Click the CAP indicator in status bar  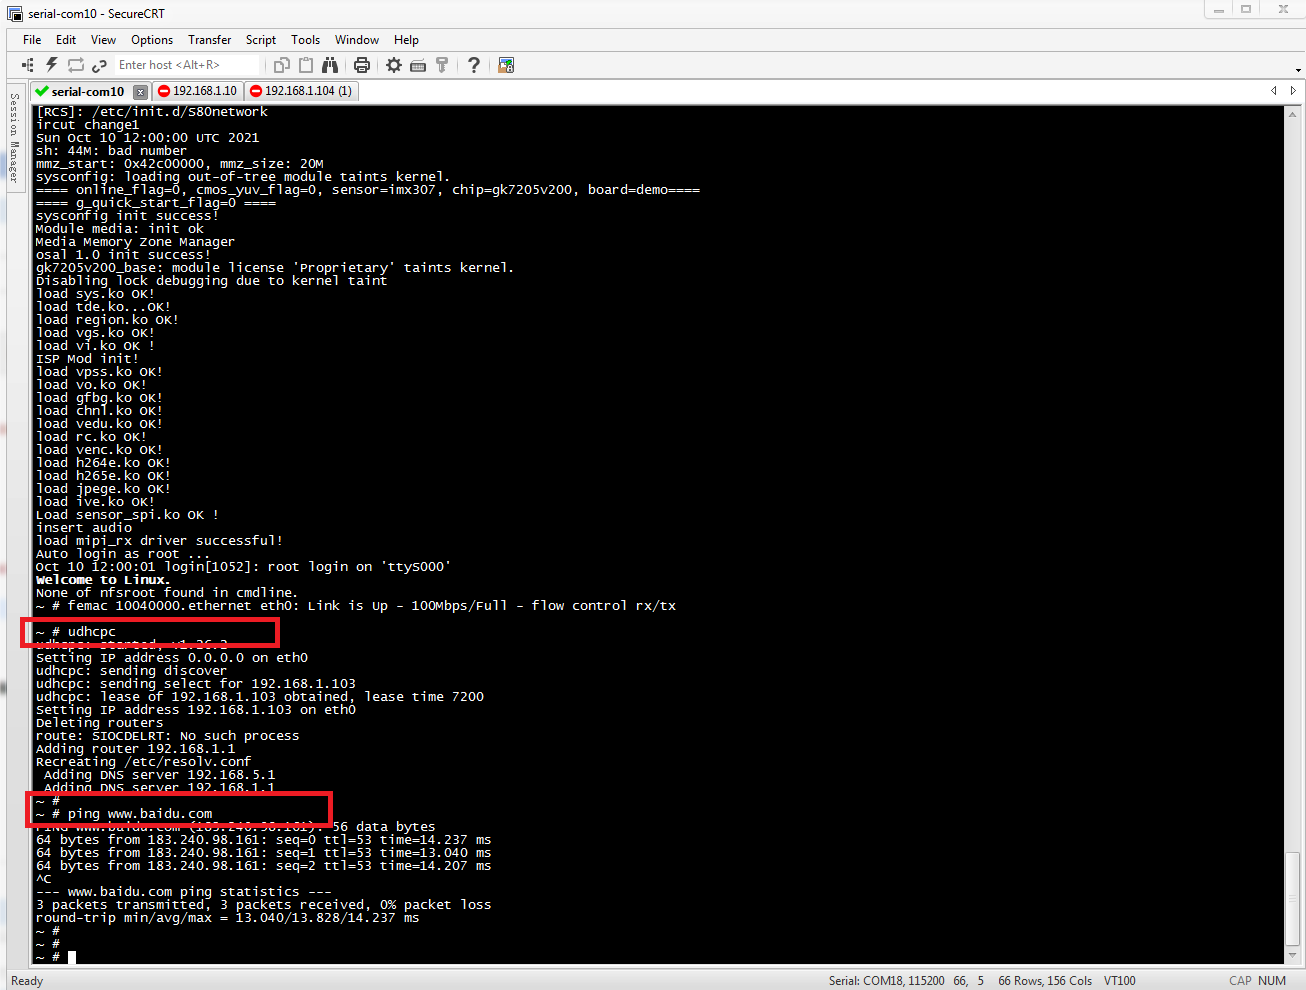pyautogui.click(x=1240, y=981)
